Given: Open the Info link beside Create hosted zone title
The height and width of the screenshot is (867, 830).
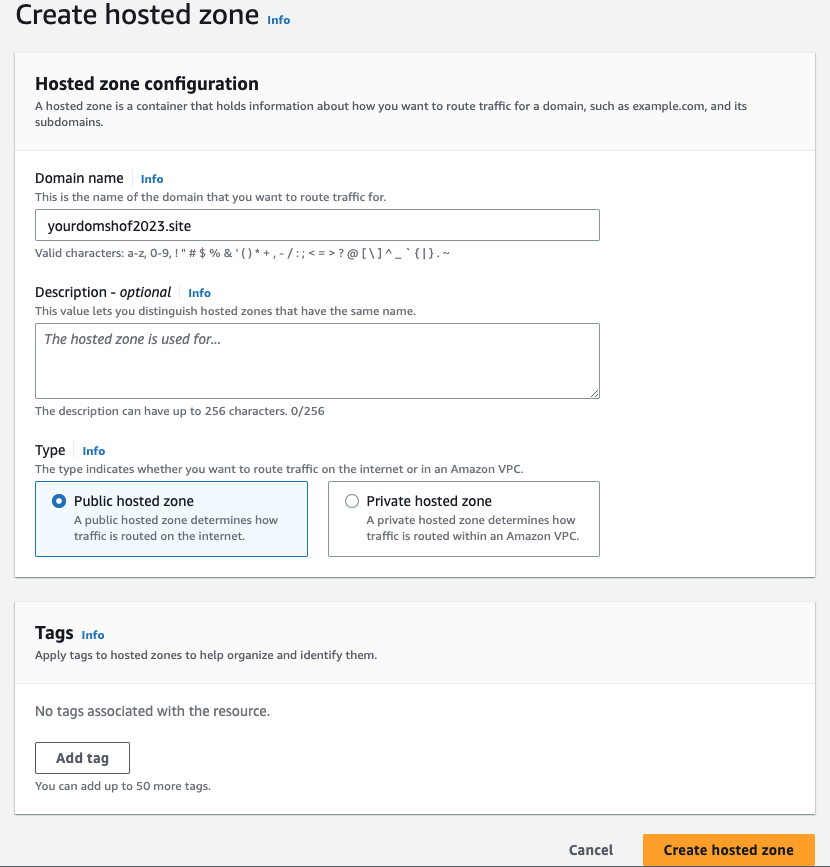Looking at the screenshot, I should [x=278, y=20].
